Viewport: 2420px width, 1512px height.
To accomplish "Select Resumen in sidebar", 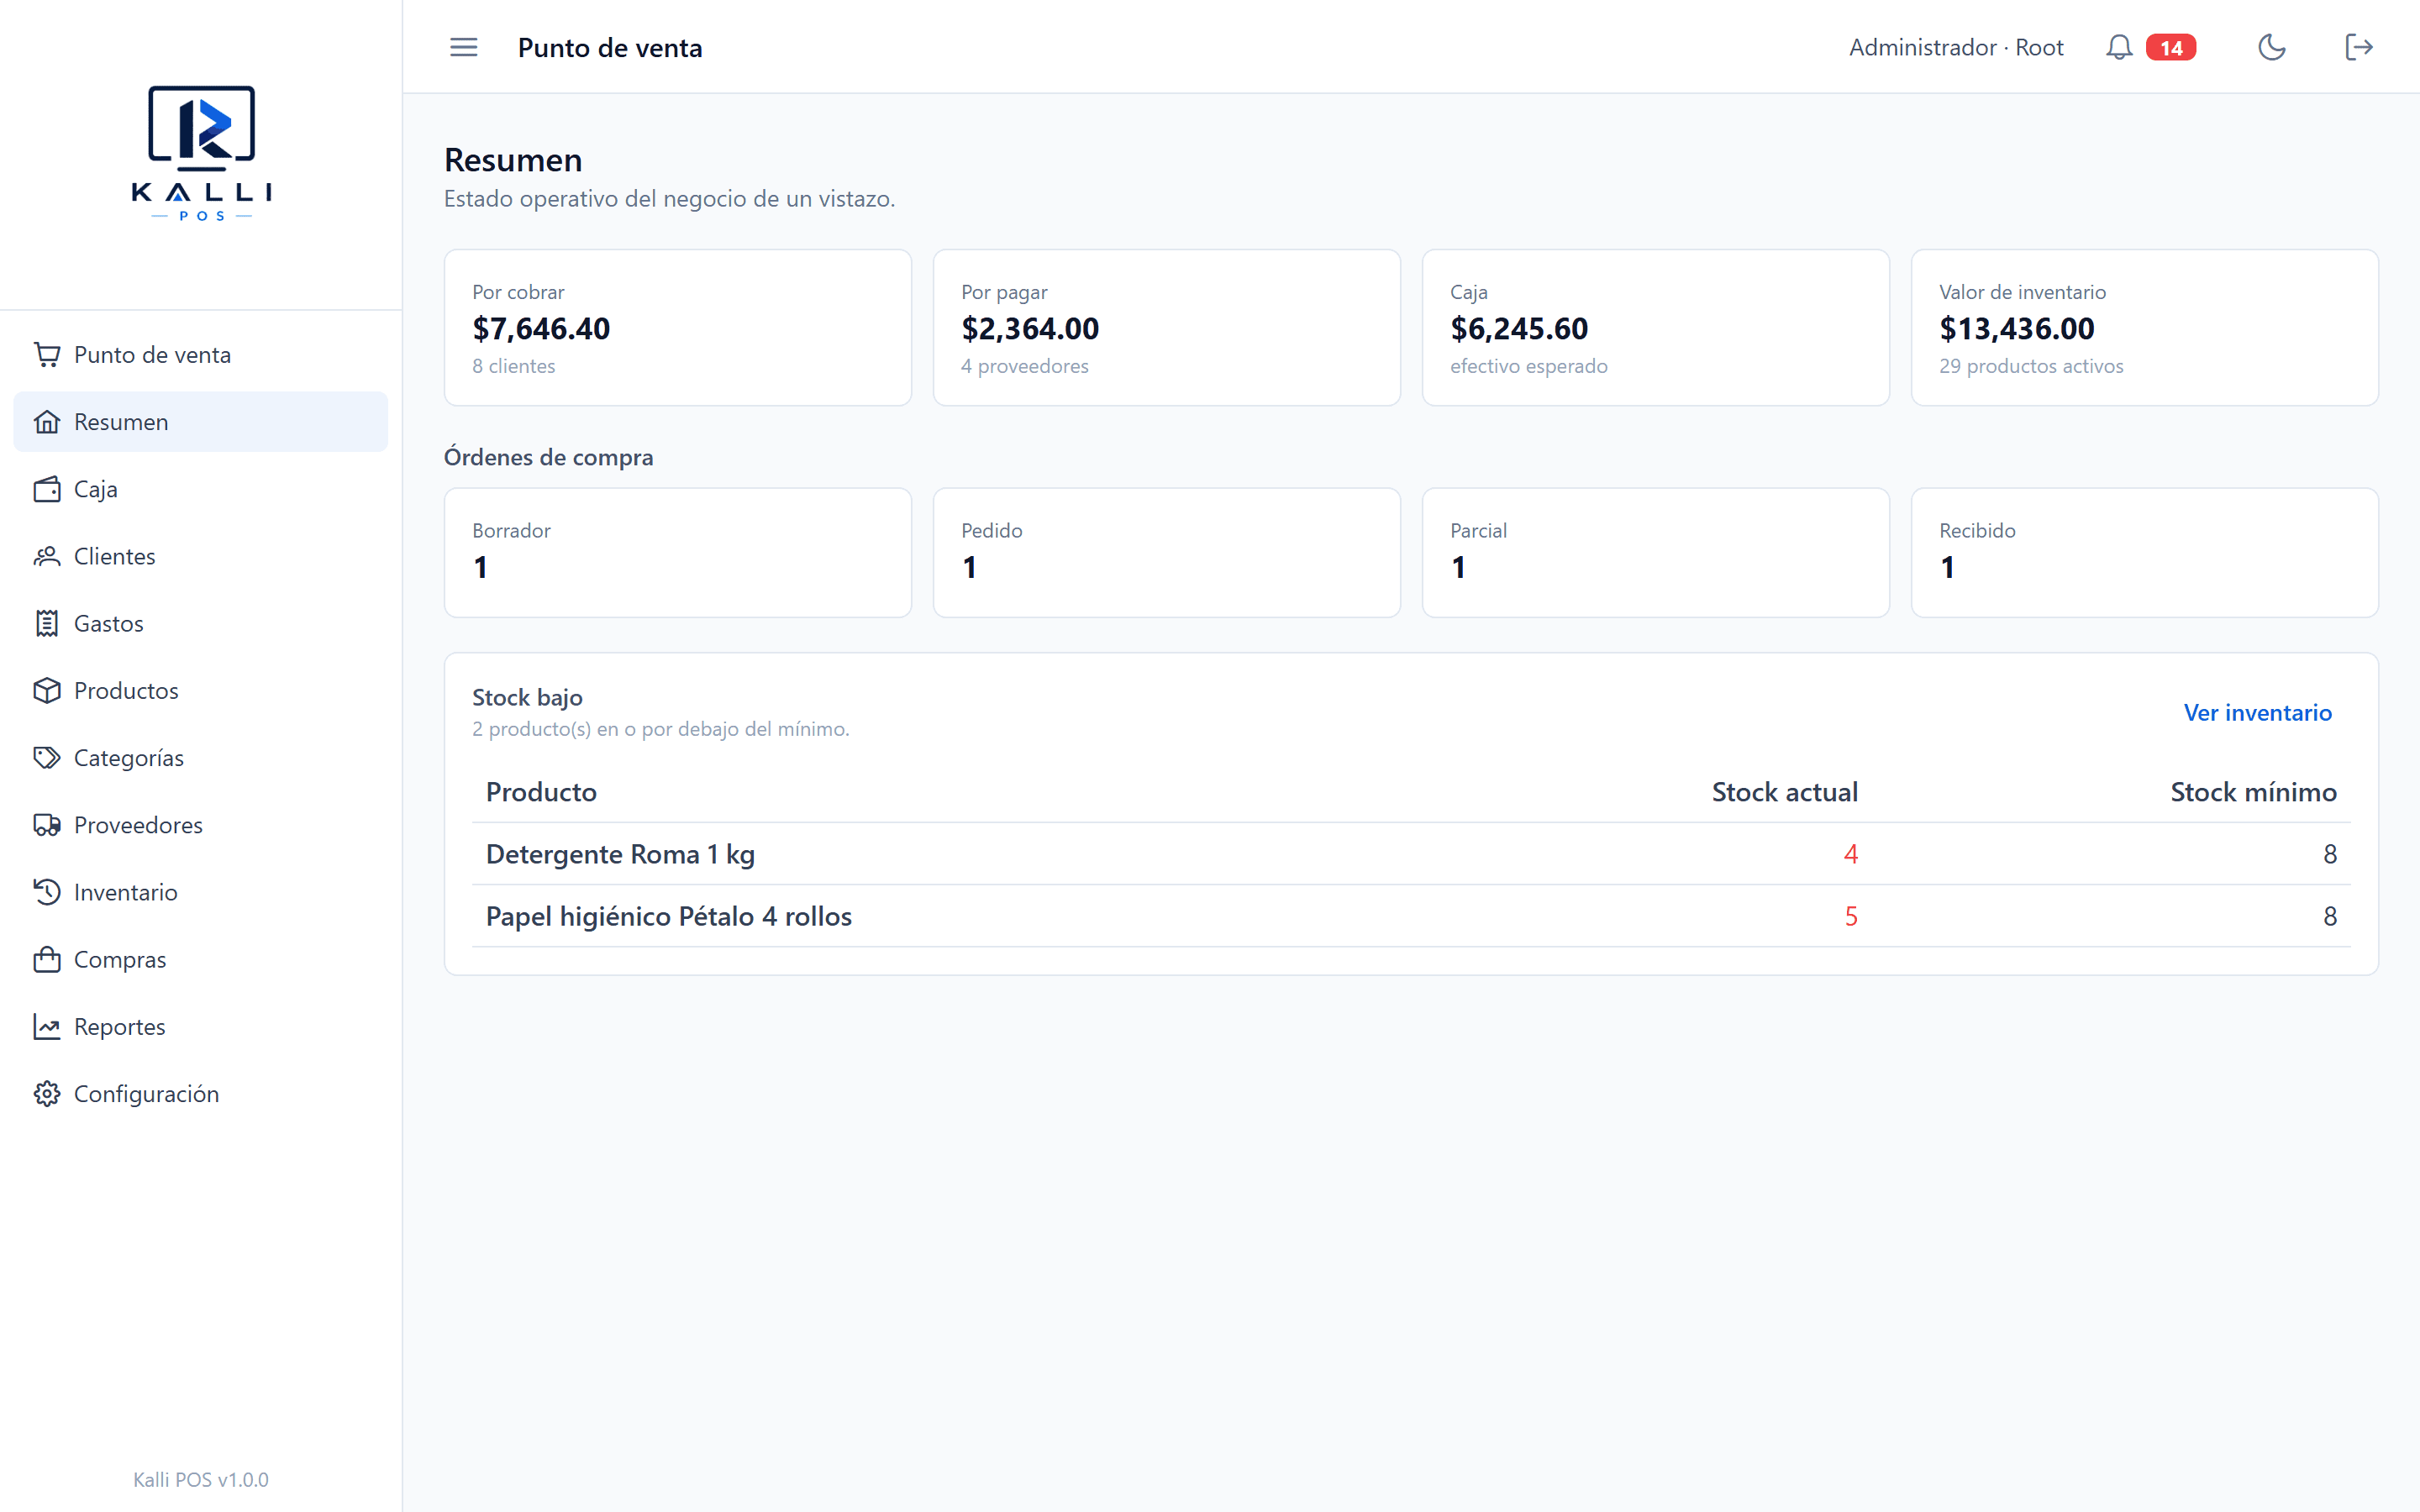I will 201,421.
